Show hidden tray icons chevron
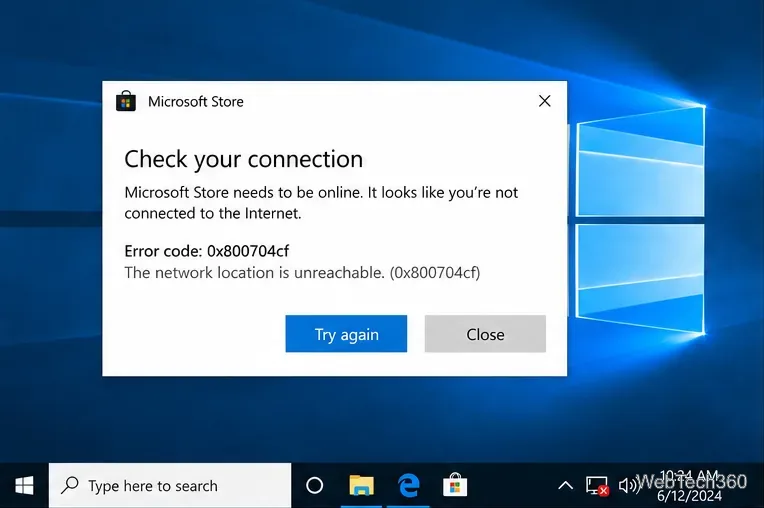This screenshot has width=764, height=508. click(x=565, y=486)
